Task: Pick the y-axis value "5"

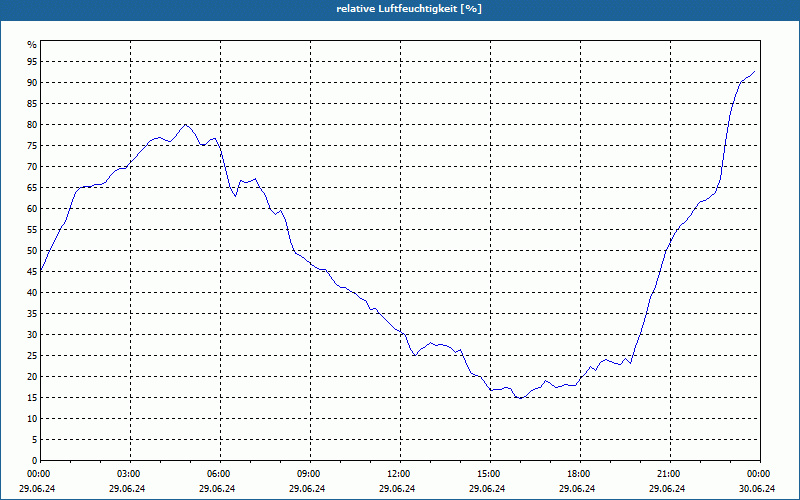Action: coord(35,440)
